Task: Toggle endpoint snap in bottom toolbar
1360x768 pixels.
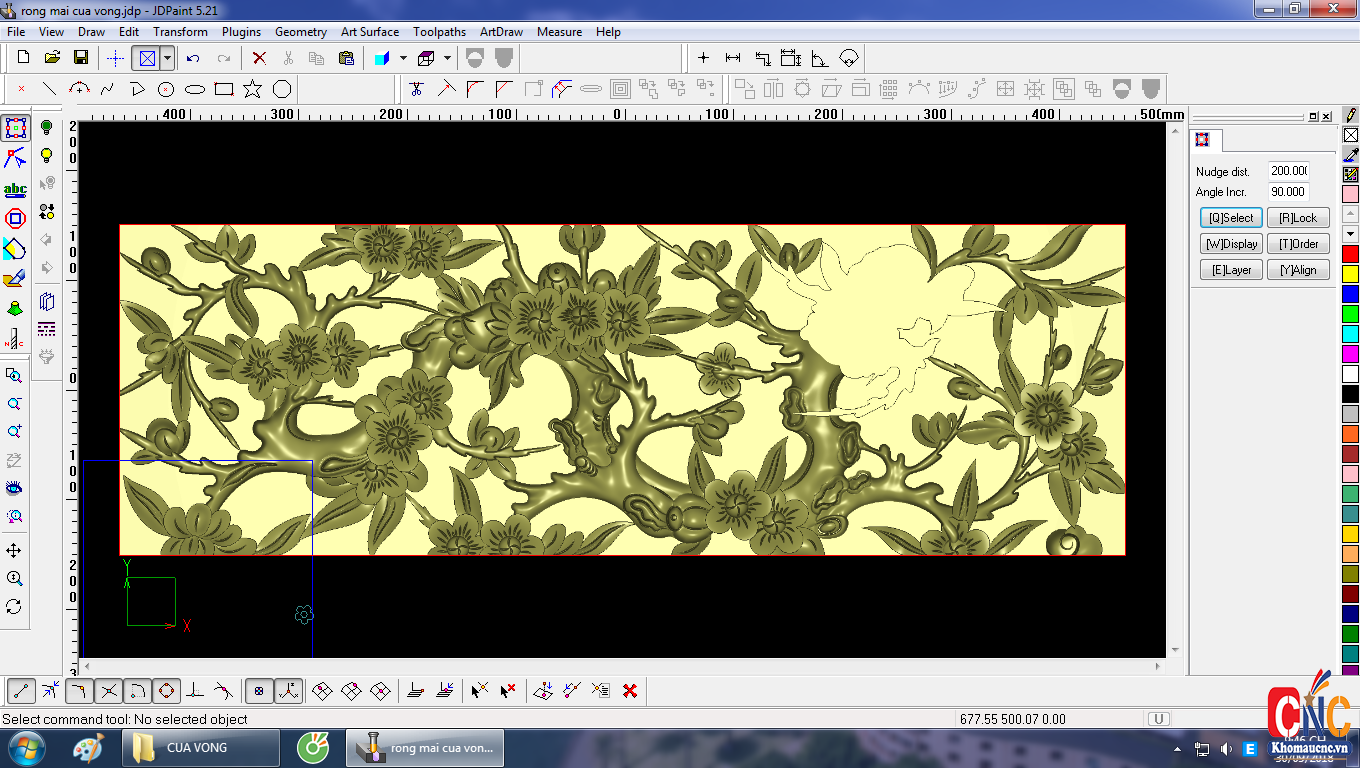Action: point(22,690)
